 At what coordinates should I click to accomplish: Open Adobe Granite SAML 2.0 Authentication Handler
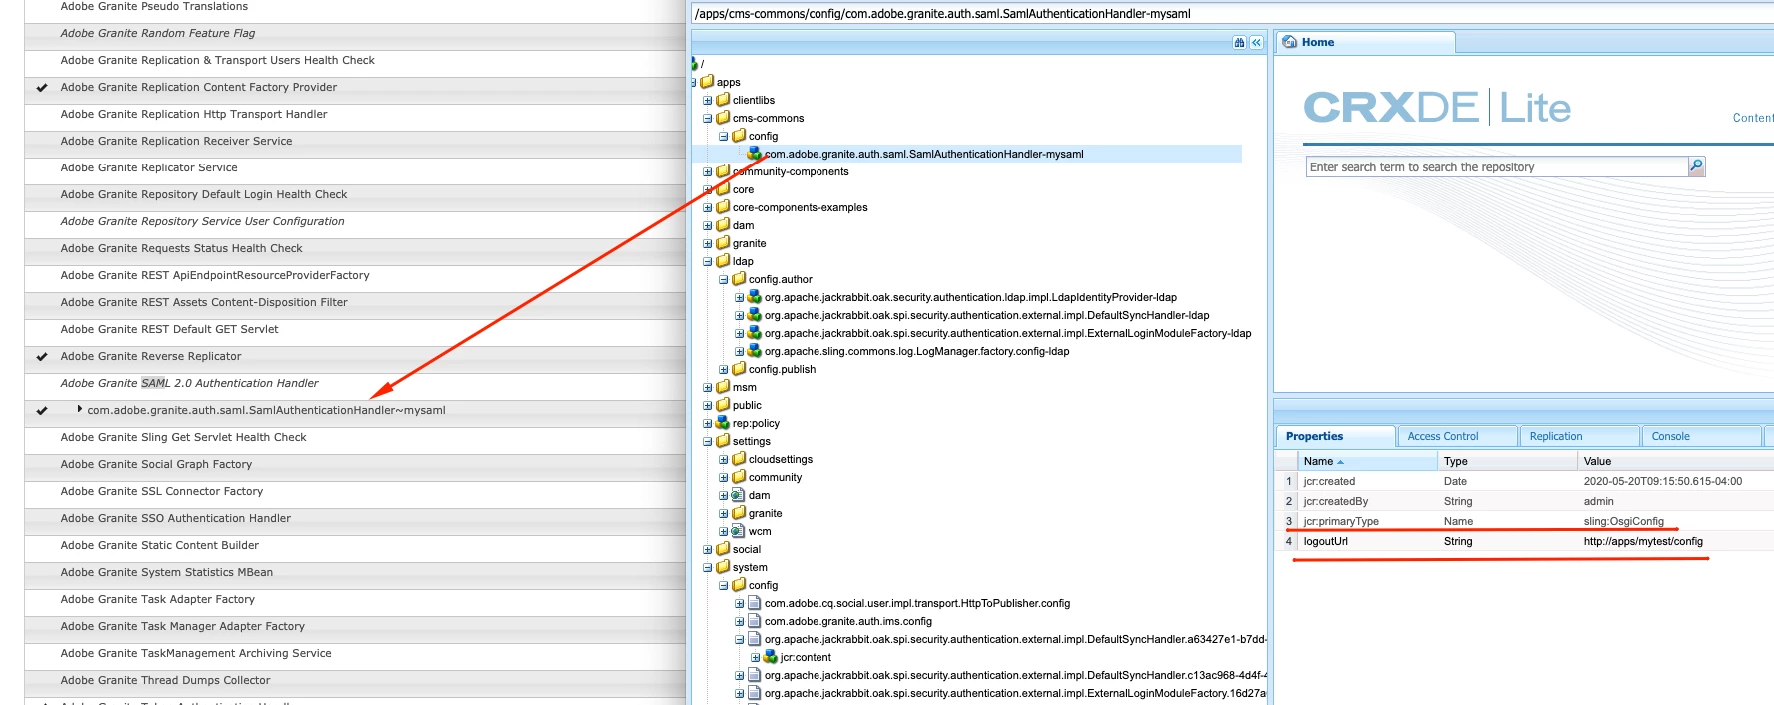click(189, 383)
